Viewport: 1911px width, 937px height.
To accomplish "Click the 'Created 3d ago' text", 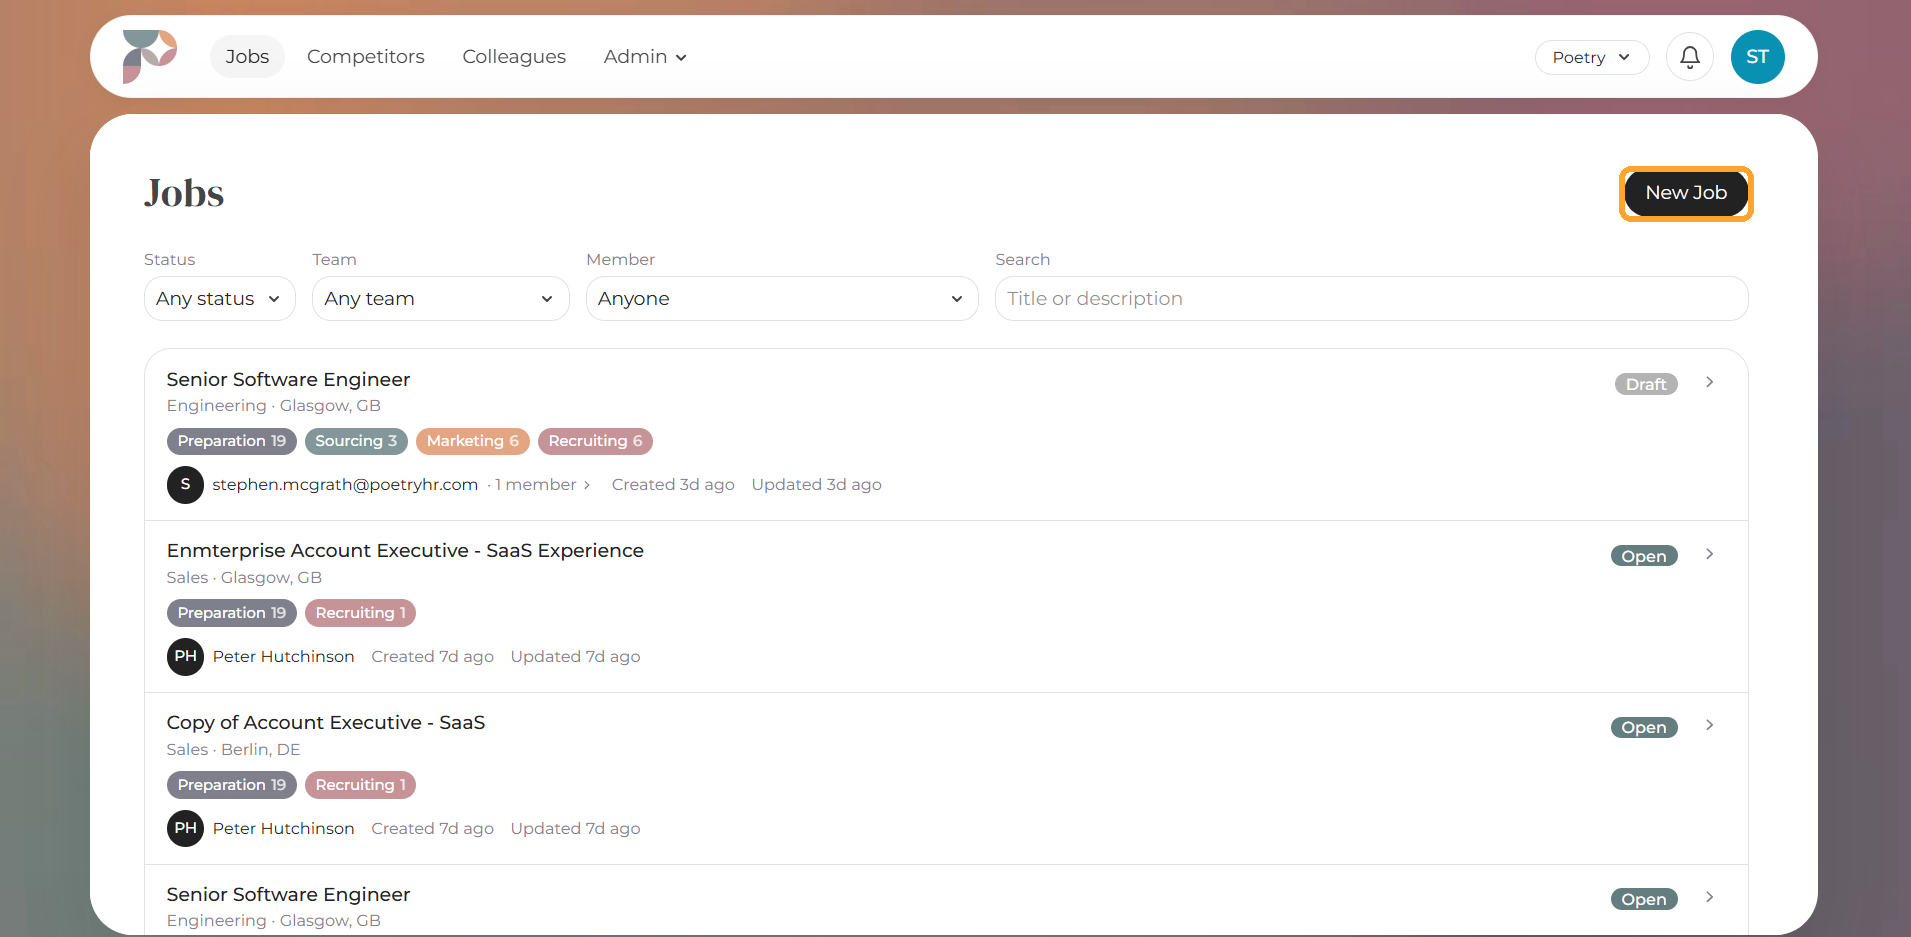I will [x=673, y=484].
